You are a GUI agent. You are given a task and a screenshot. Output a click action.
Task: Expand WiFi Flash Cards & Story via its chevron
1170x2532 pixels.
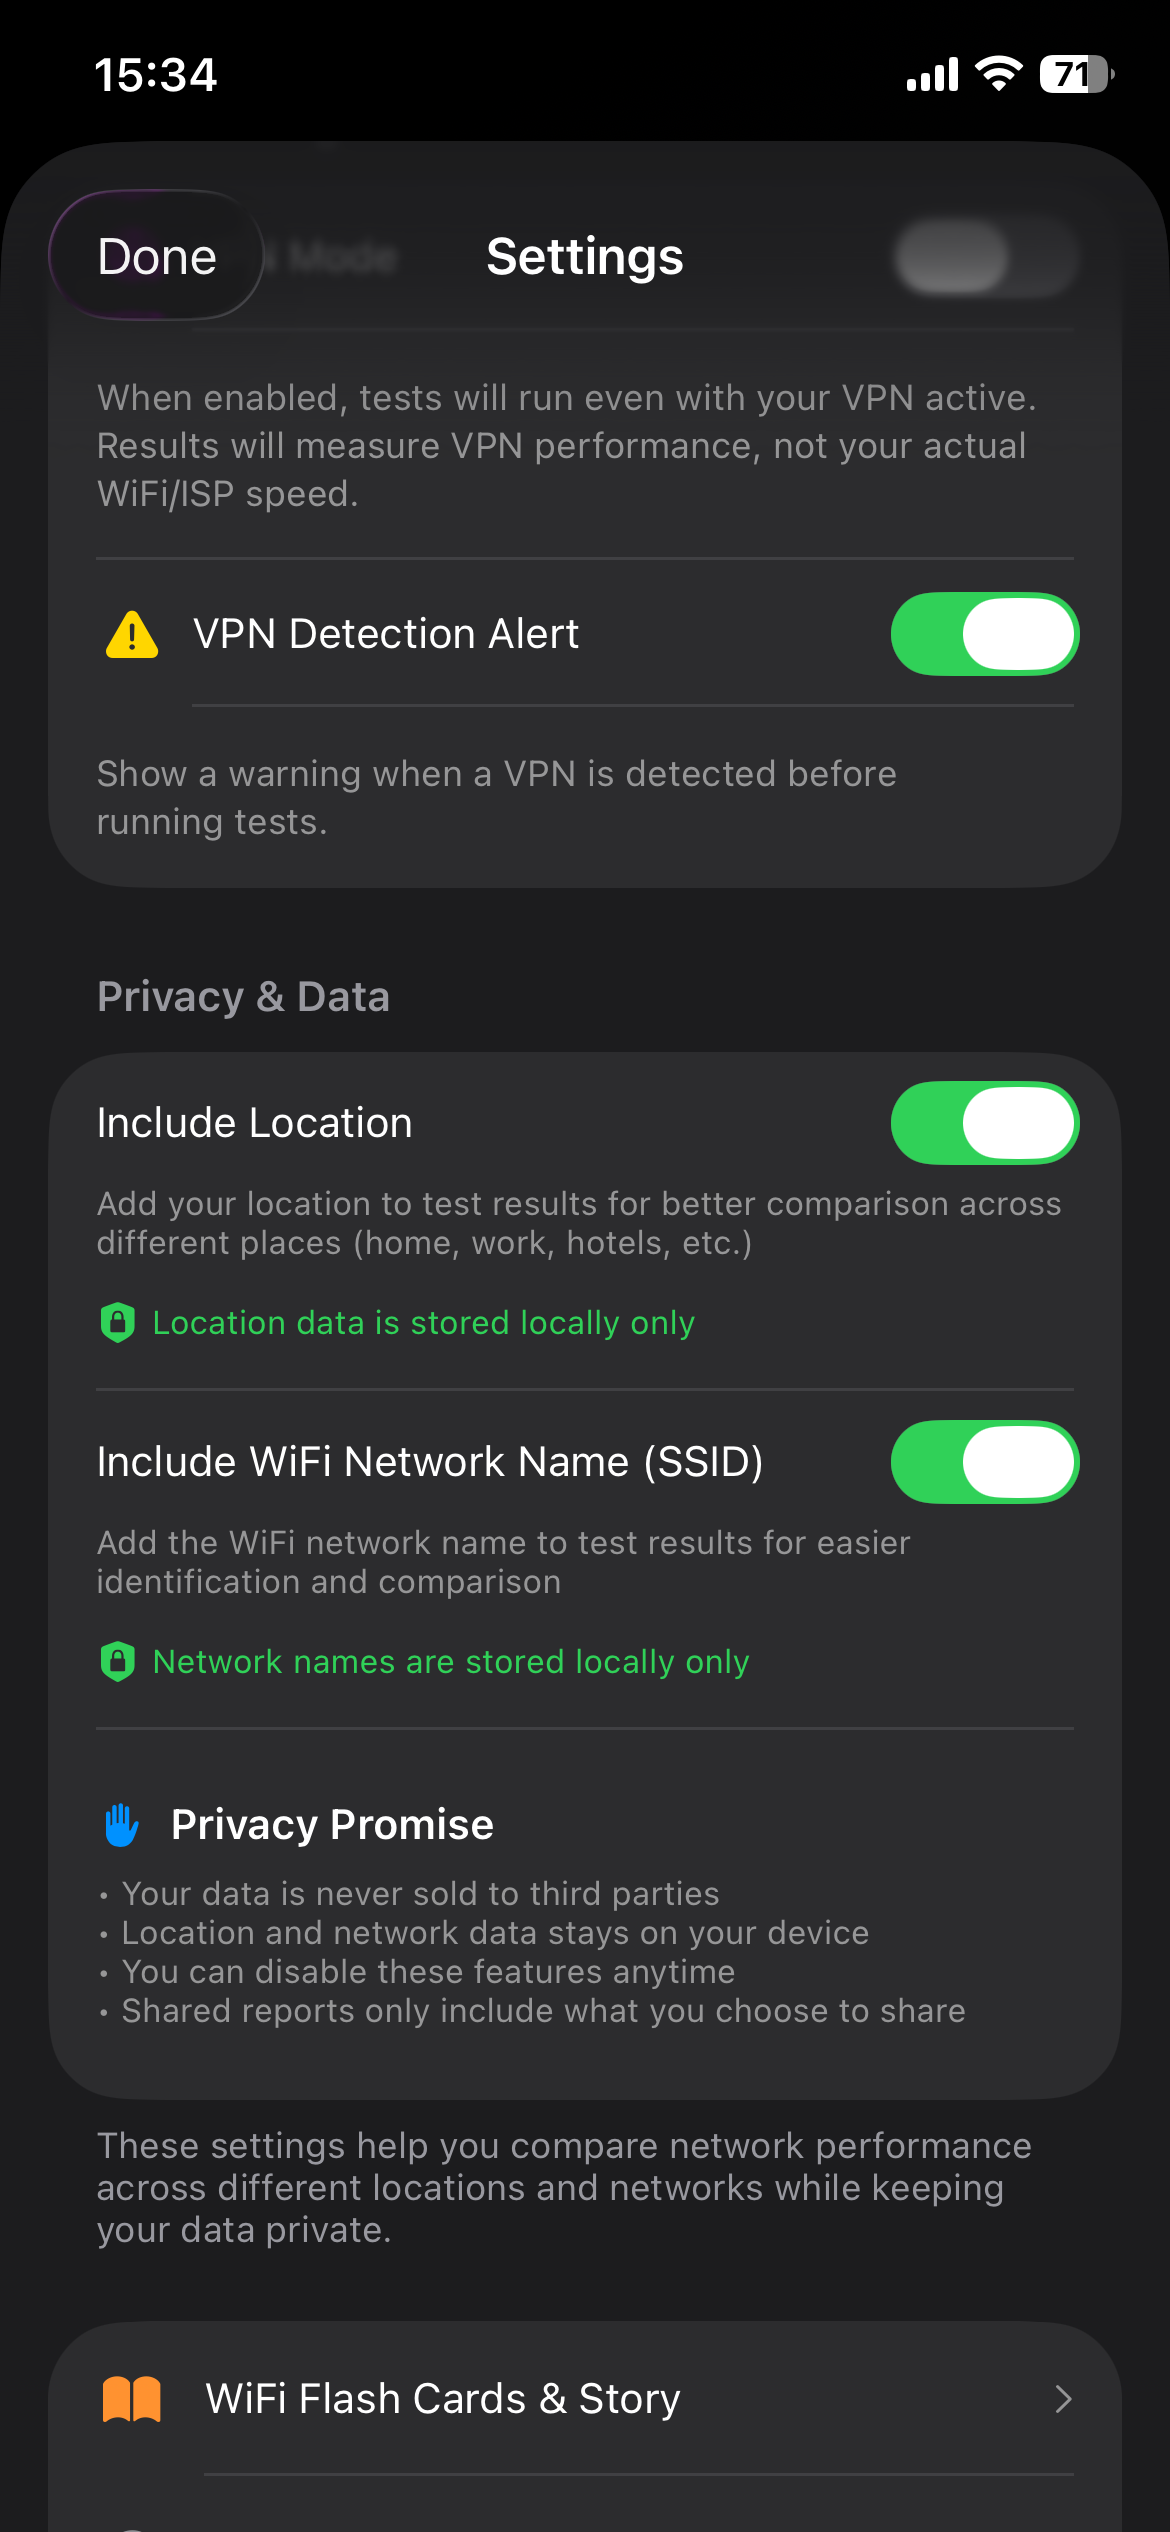pyautogui.click(x=1064, y=2399)
